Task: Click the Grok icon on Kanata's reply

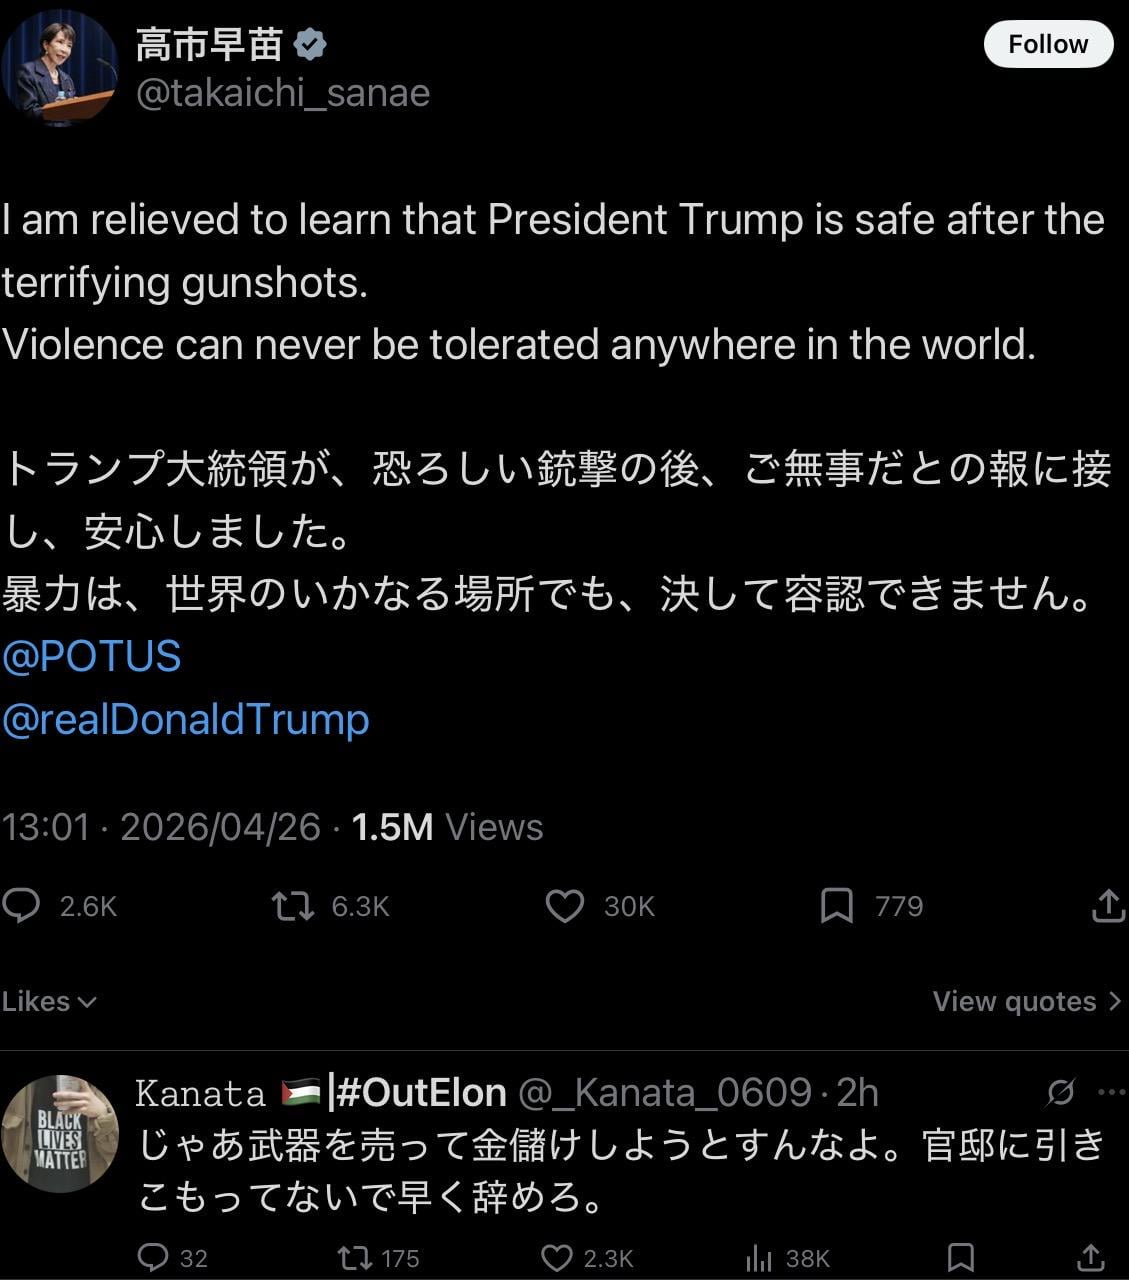Action: 1060,1093
